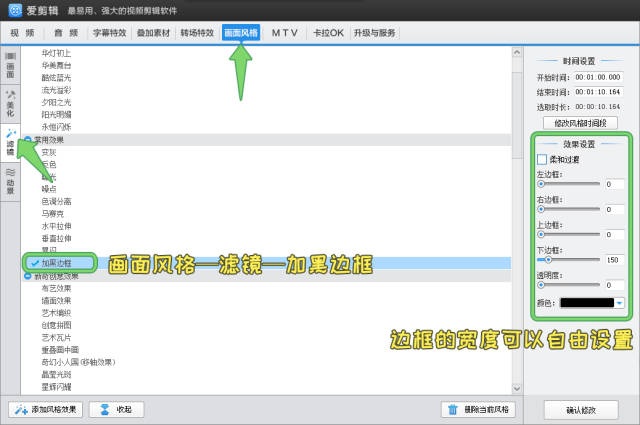
Task: Click the list scrollbar down arrow
Action: coord(517,388)
